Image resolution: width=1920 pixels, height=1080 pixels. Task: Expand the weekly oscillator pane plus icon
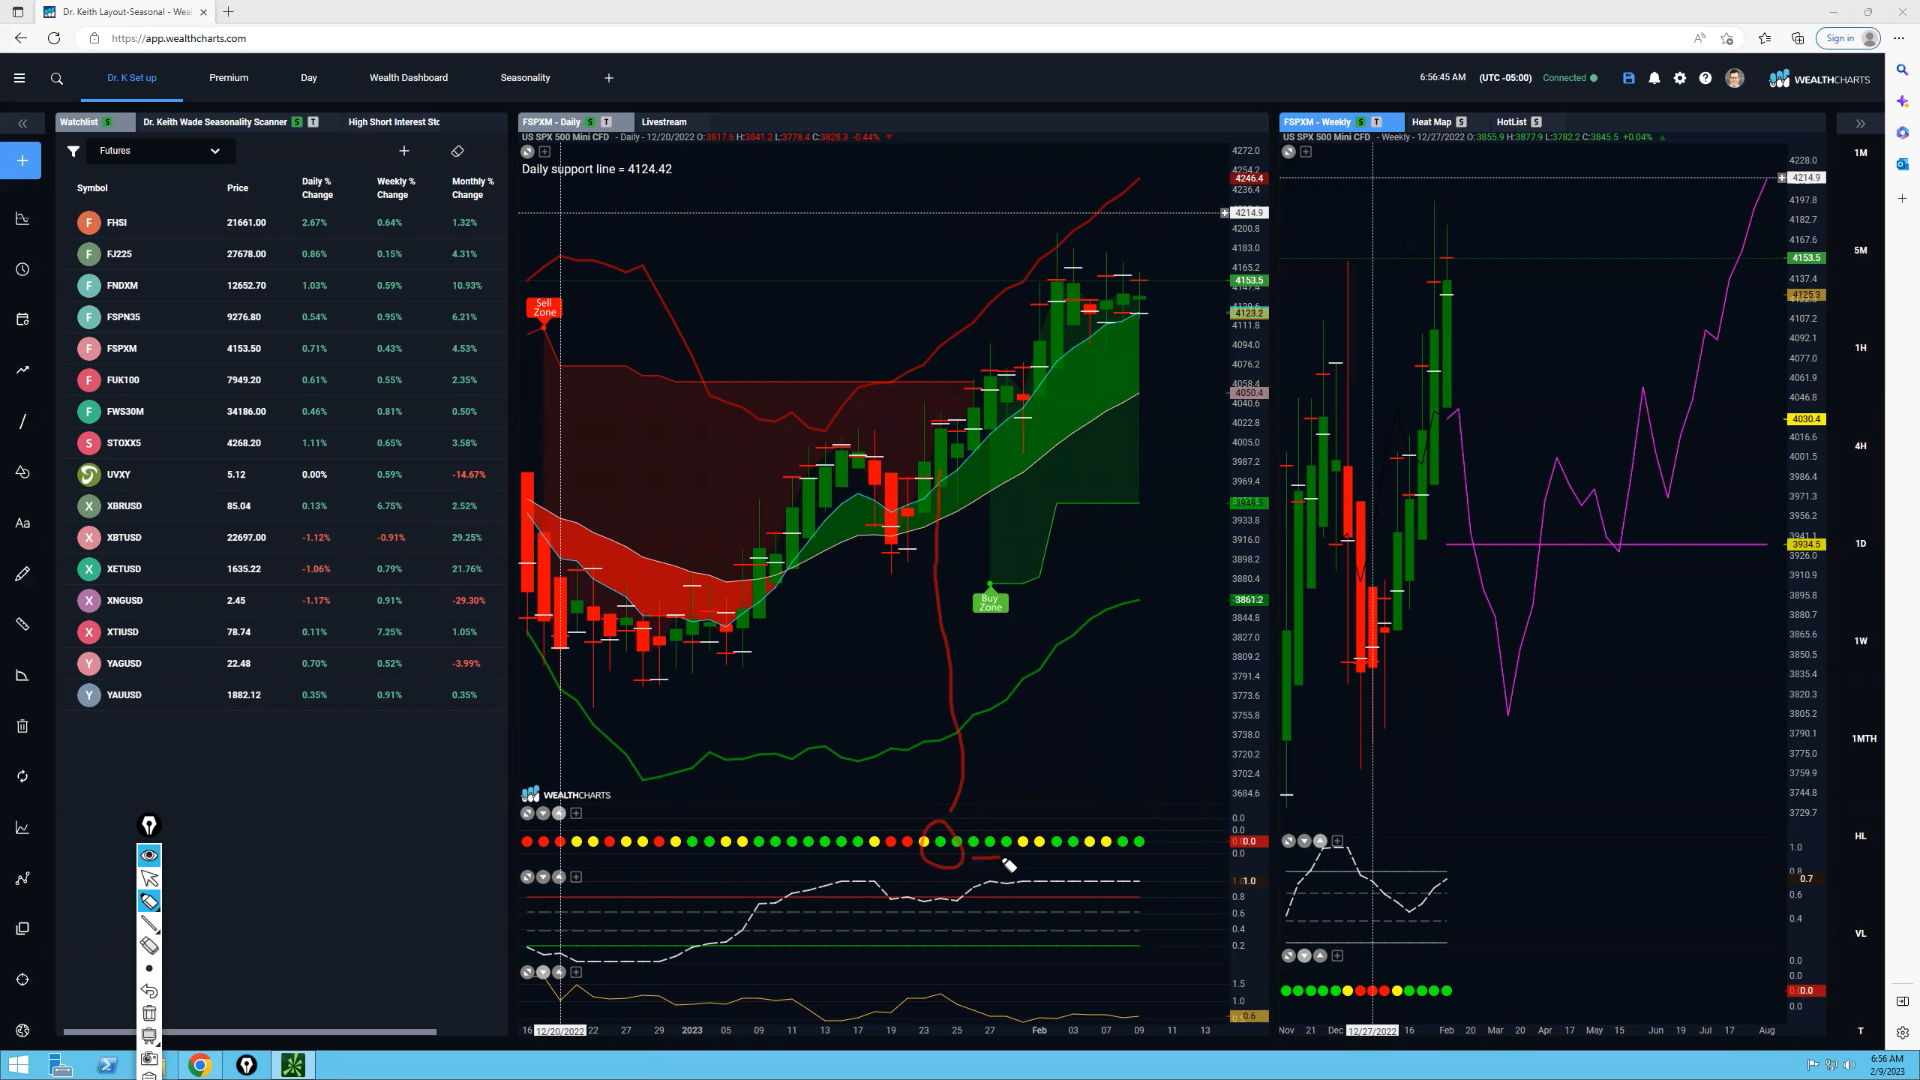[1338, 841]
